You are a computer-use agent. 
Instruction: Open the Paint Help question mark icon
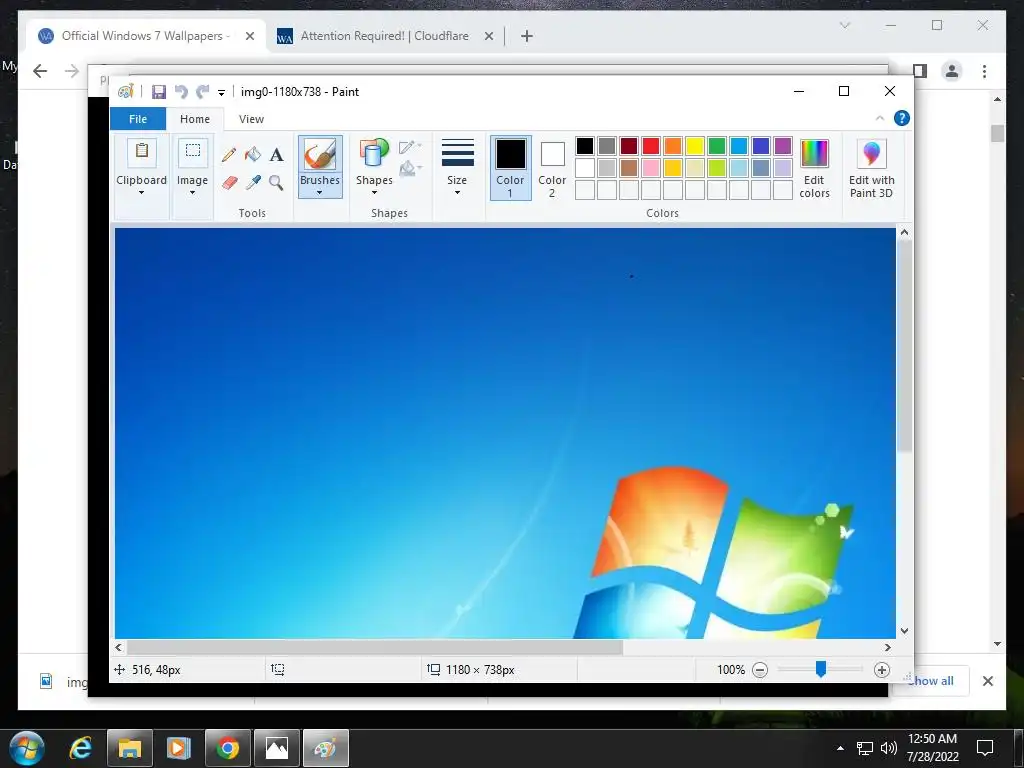coord(902,118)
